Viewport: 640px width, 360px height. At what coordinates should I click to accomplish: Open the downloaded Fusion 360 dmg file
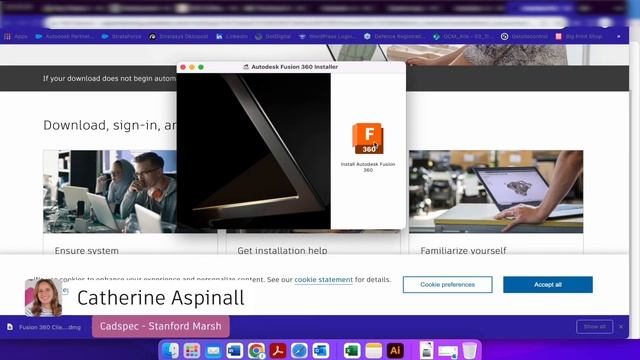(44, 327)
